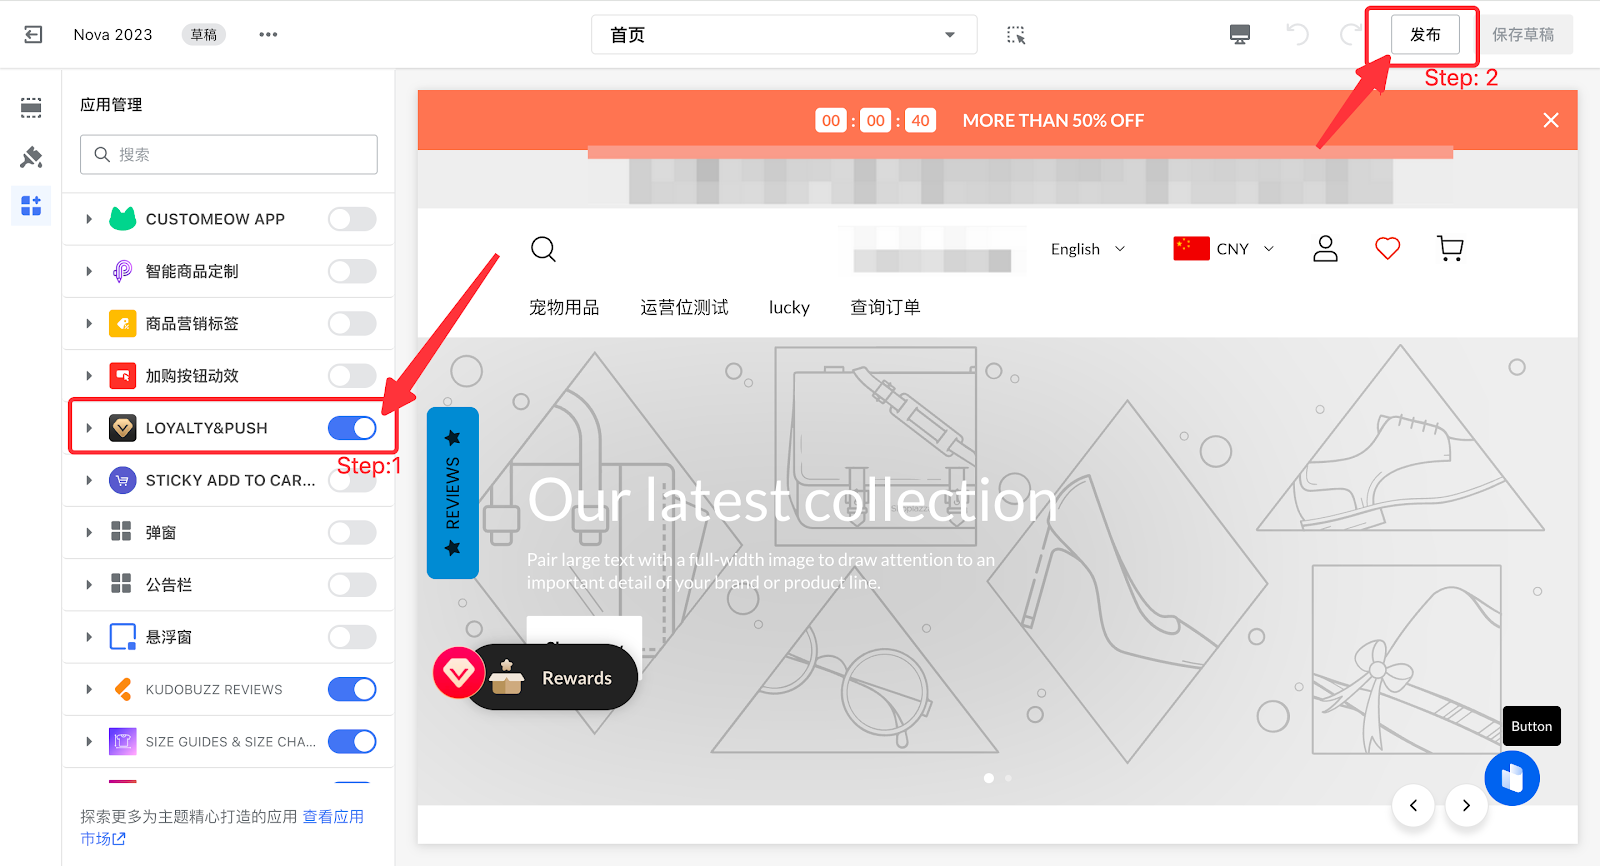
Task: Open the 查看应用市场 link
Action: tap(333, 817)
